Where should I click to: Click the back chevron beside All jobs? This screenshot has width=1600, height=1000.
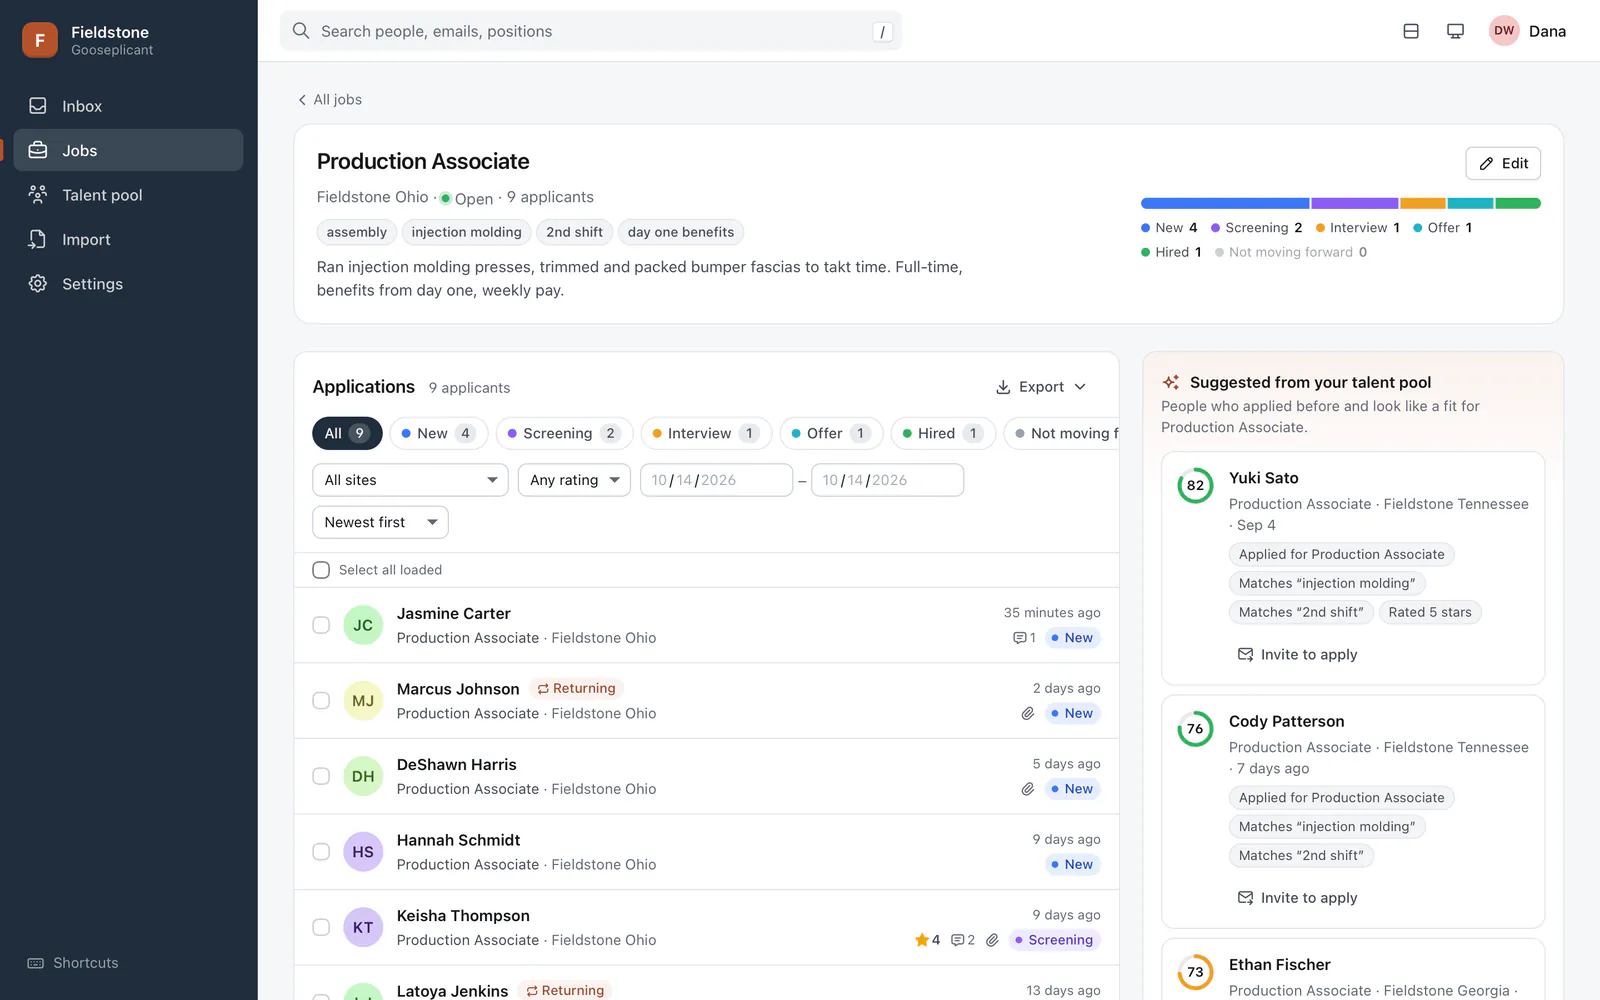click(x=302, y=100)
